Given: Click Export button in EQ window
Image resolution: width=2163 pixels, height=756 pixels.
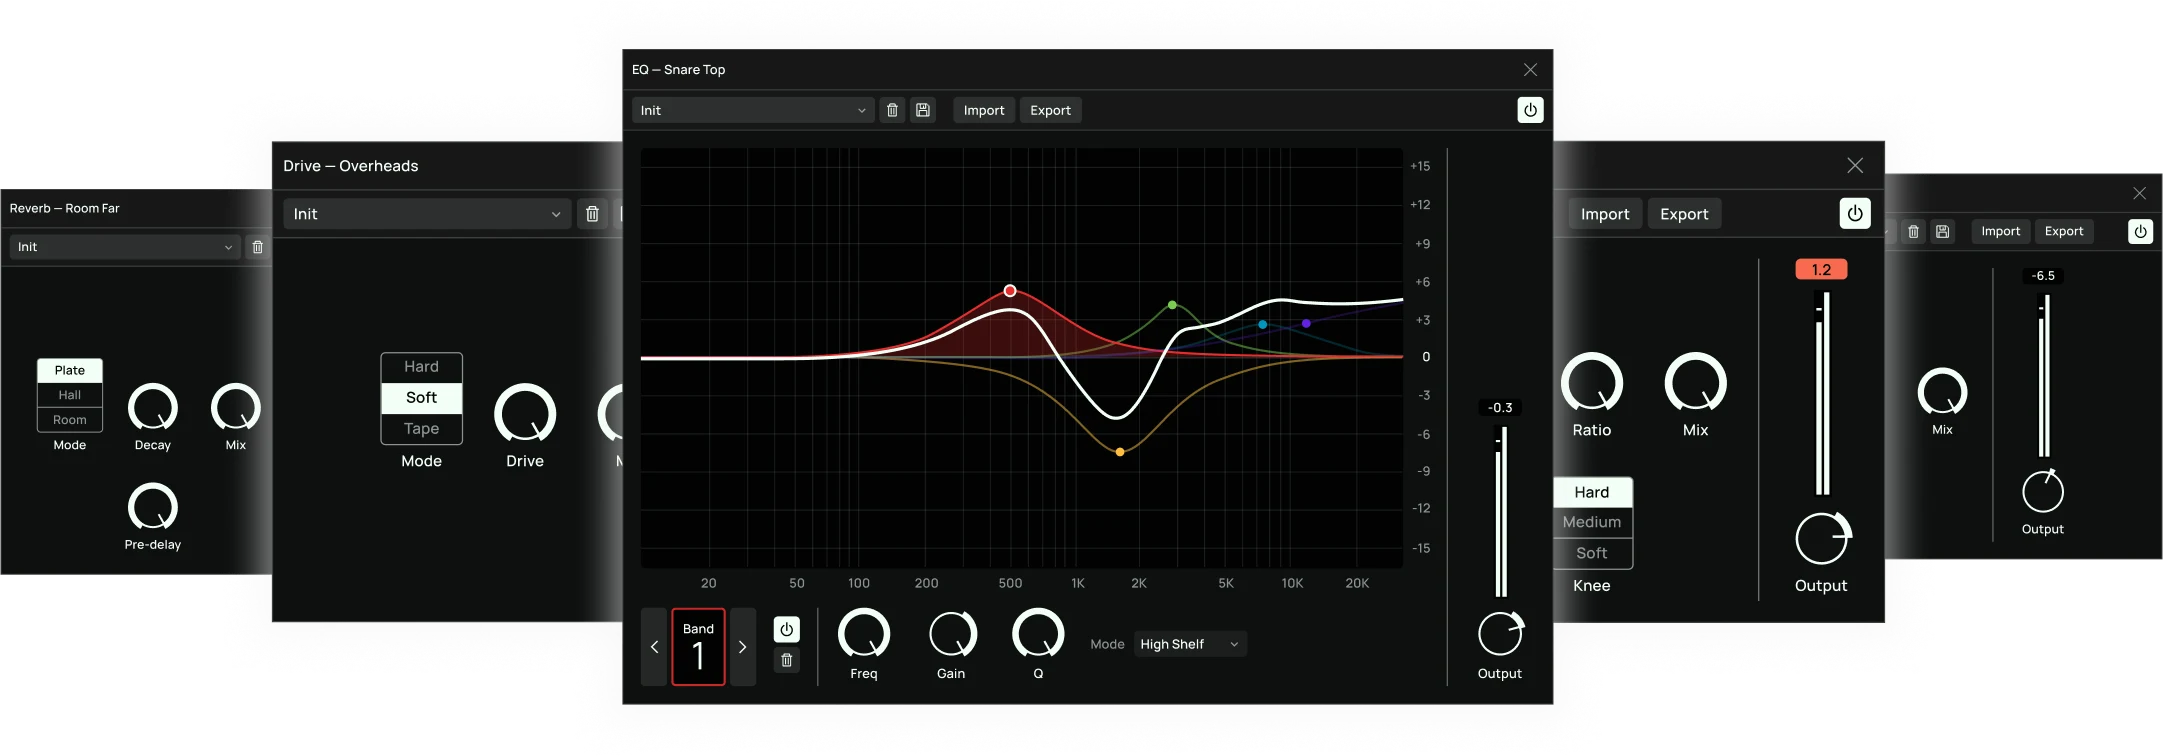Looking at the screenshot, I should (1050, 110).
